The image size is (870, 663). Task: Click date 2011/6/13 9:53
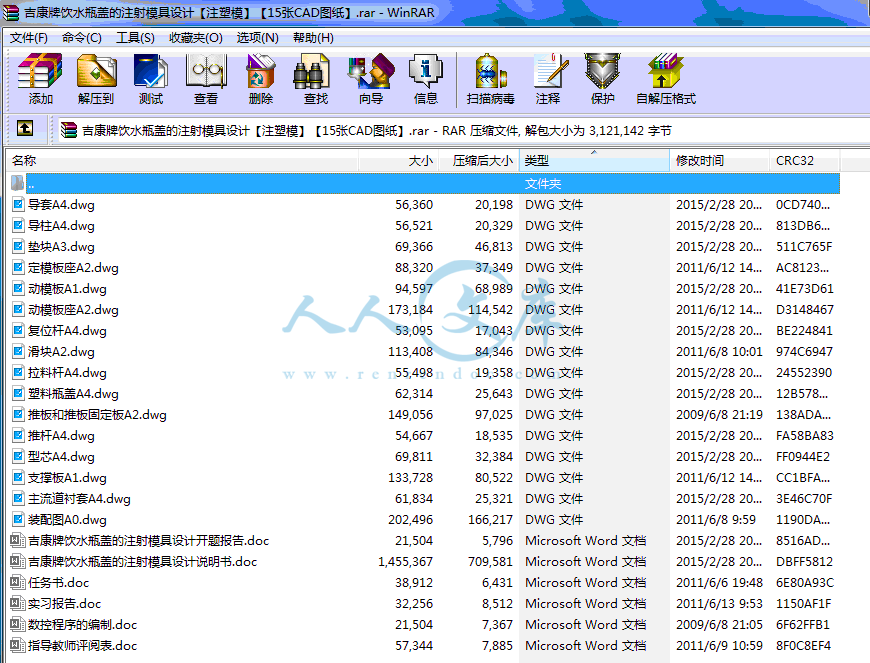click(x=719, y=604)
